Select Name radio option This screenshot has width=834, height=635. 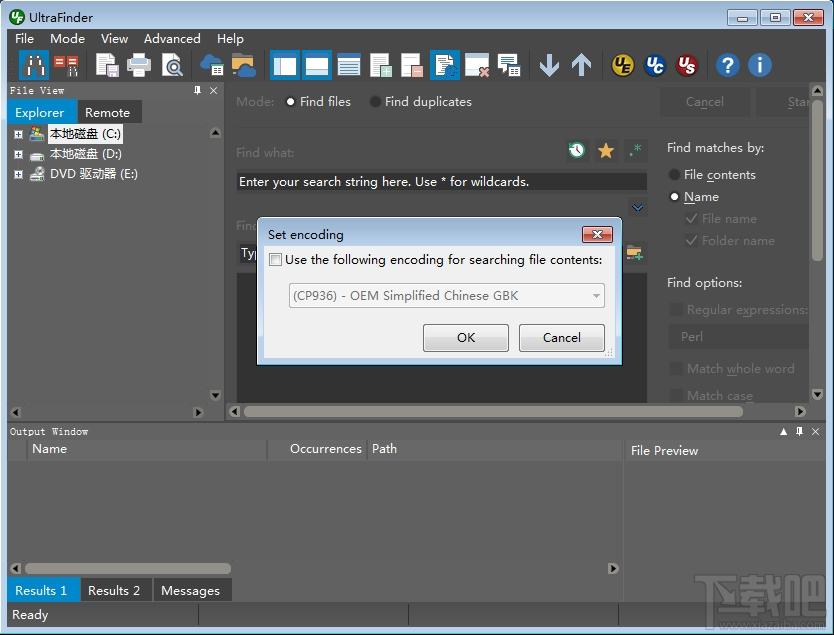pyautogui.click(x=674, y=197)
